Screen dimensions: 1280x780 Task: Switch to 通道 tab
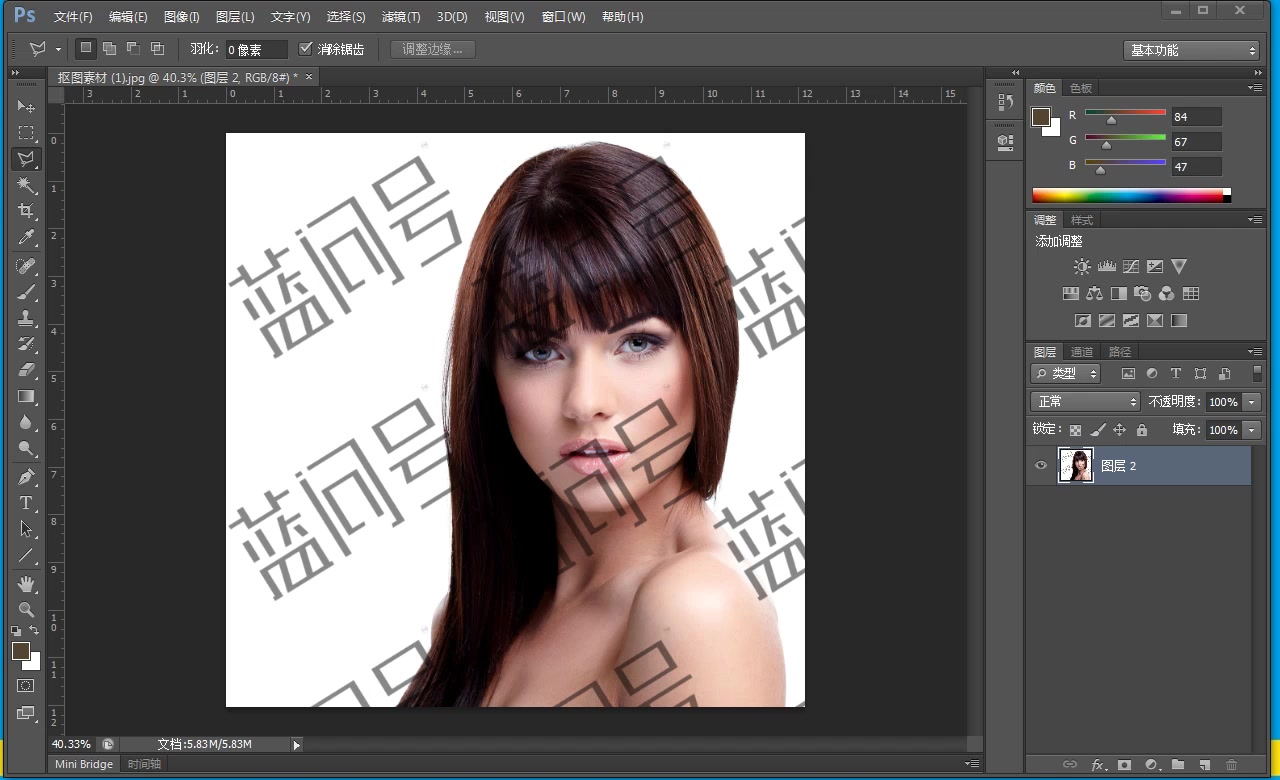pyautogui.click(x=1082, y=352)
